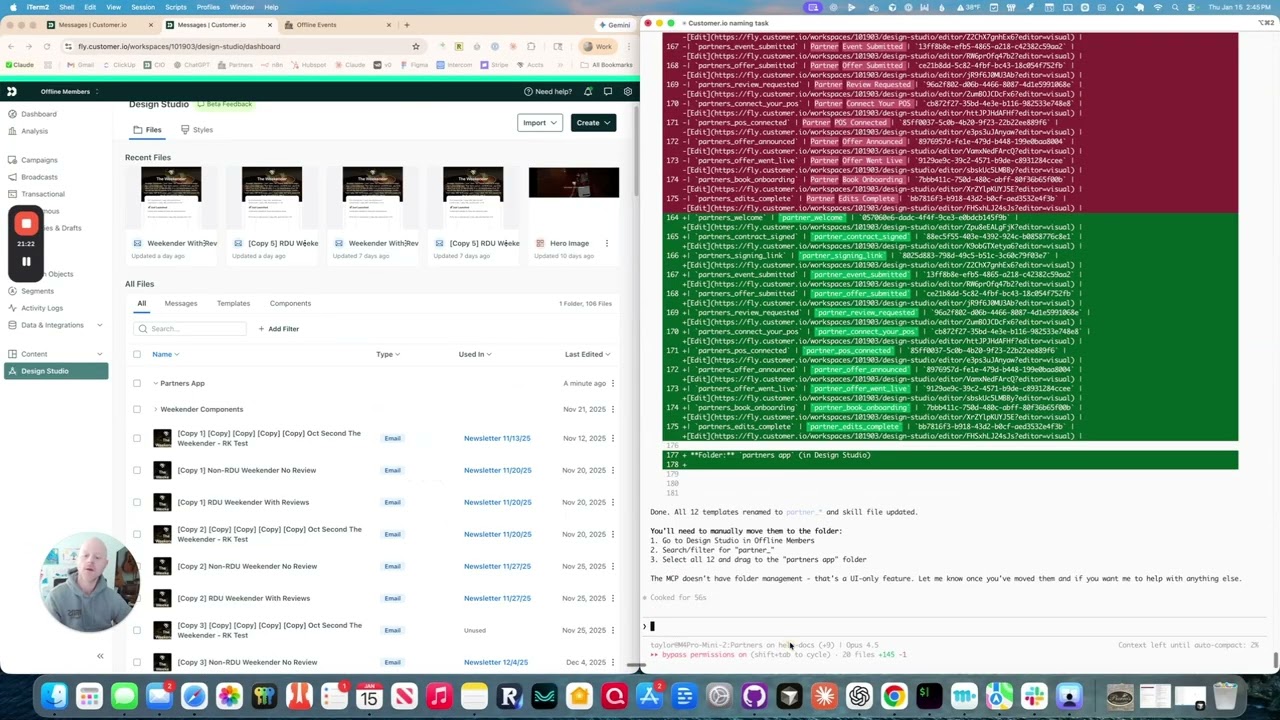Click the Add Filter button

(278, 329)
